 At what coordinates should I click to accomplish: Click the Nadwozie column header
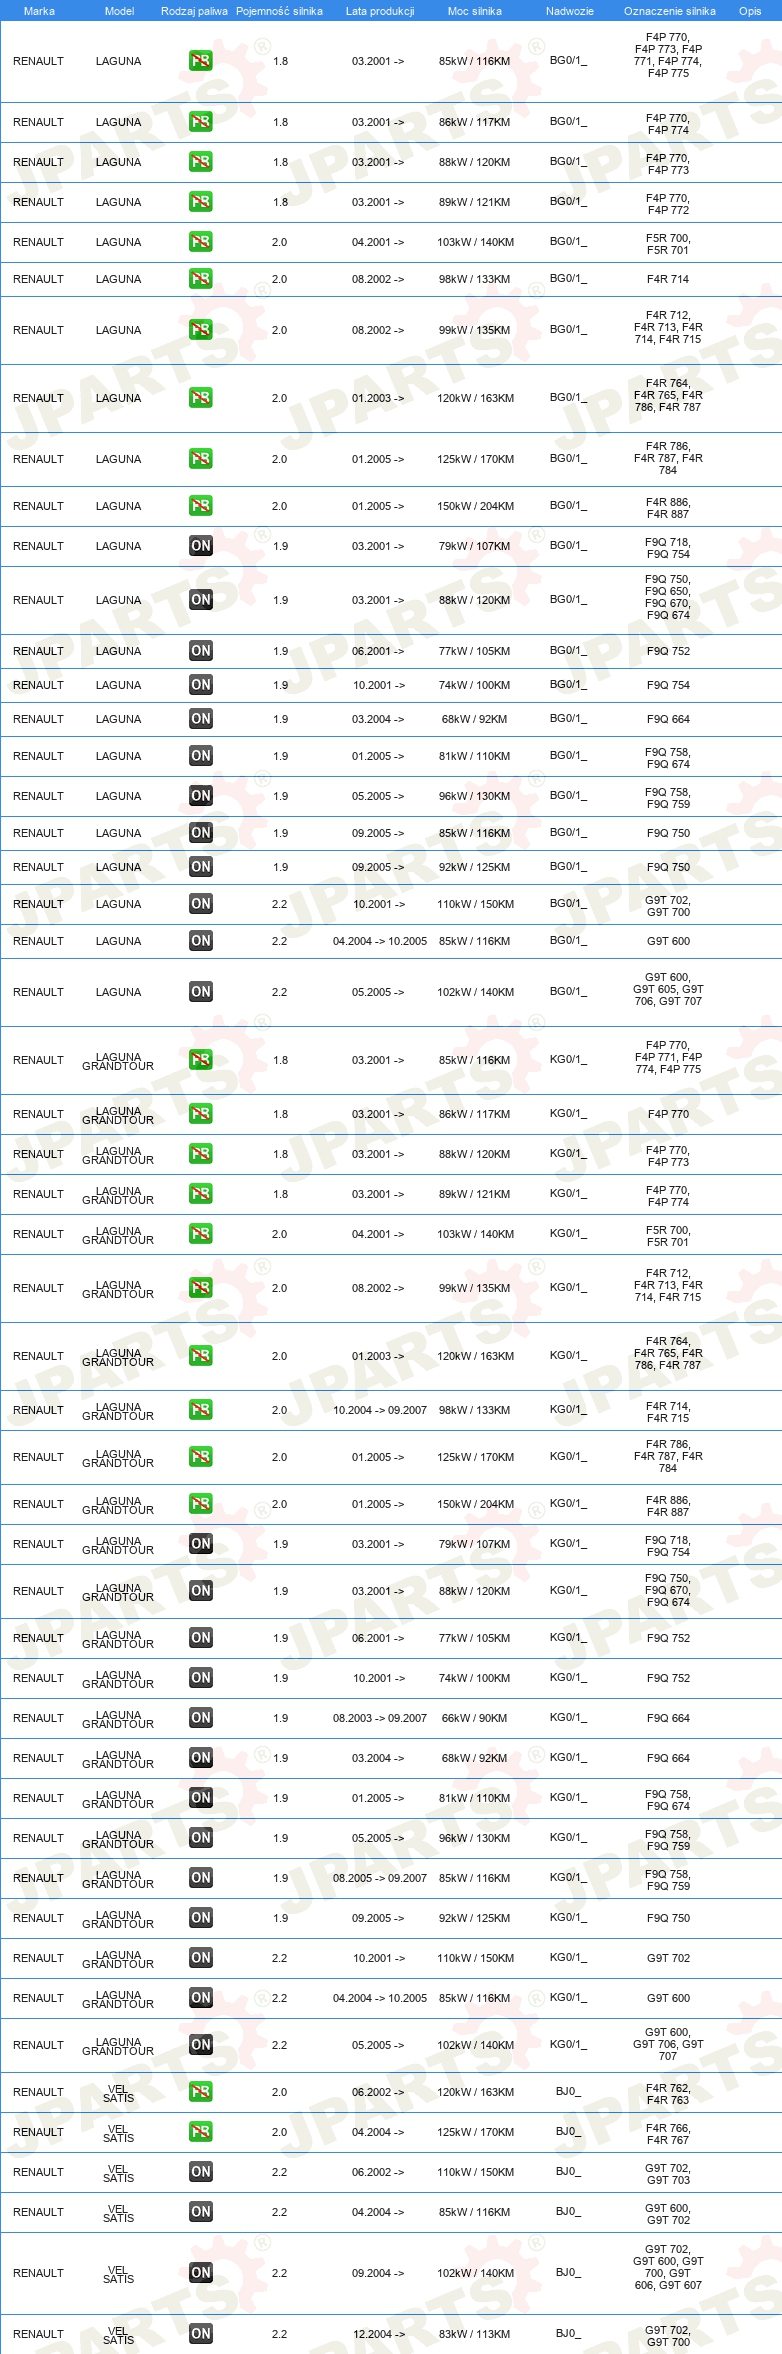tap(569, 11)
